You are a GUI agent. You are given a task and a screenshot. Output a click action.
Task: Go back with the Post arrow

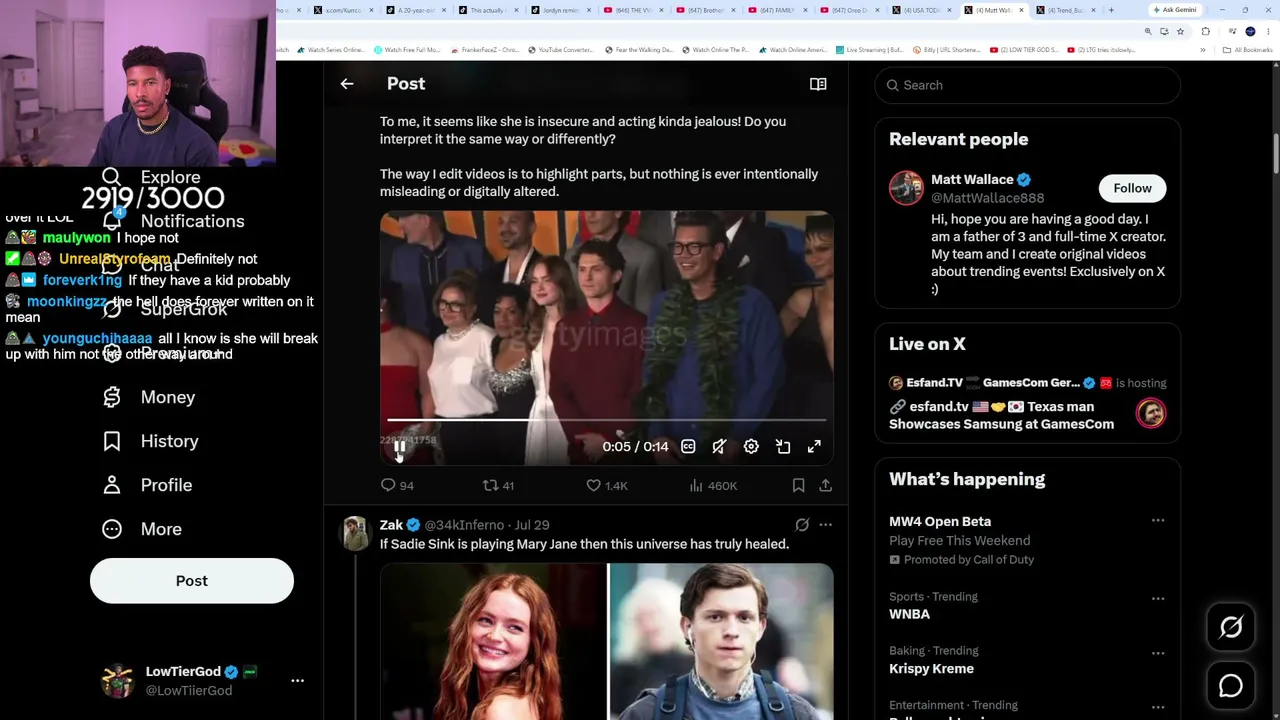coord(347,84)
